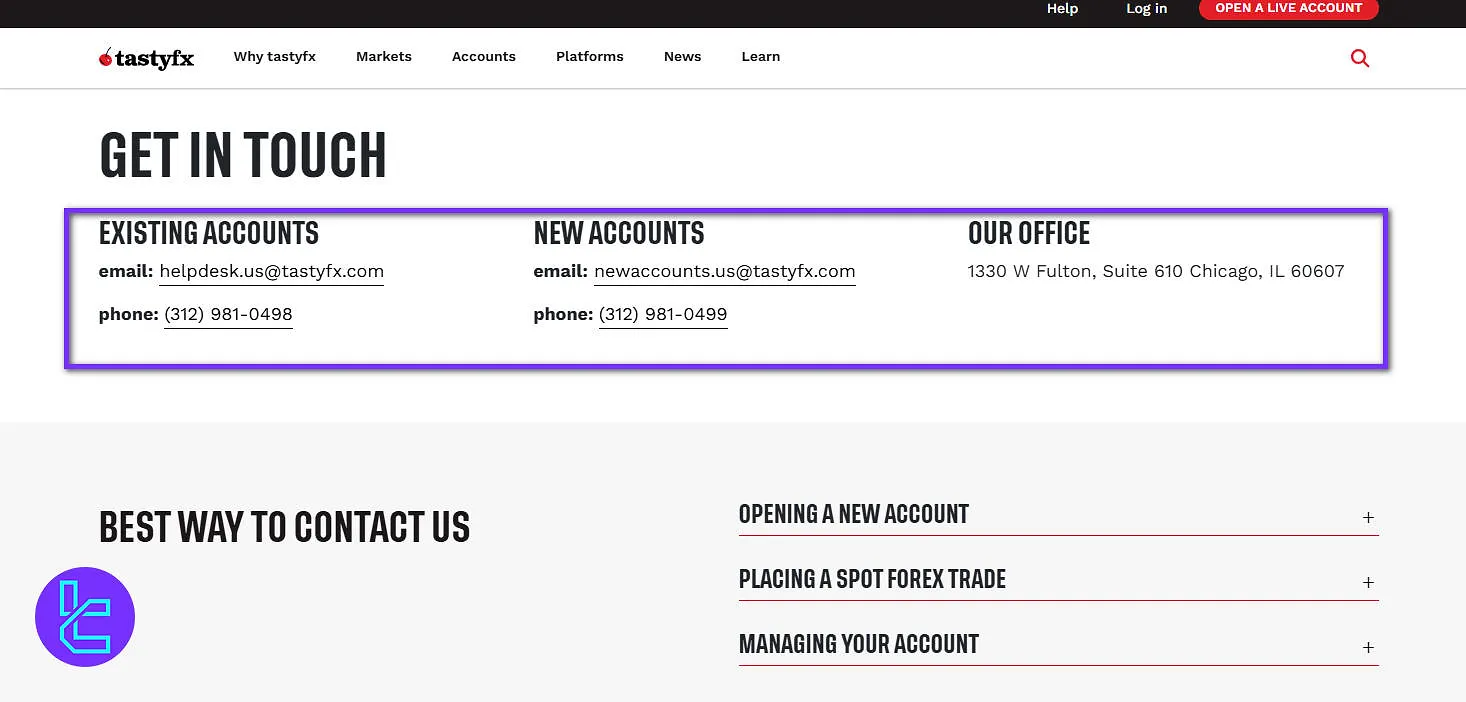Expand the Placing a Spot Forex Trade section
Image resolution: width=1466 pixels, height=702 pixels.
[x=1368, y=582]
